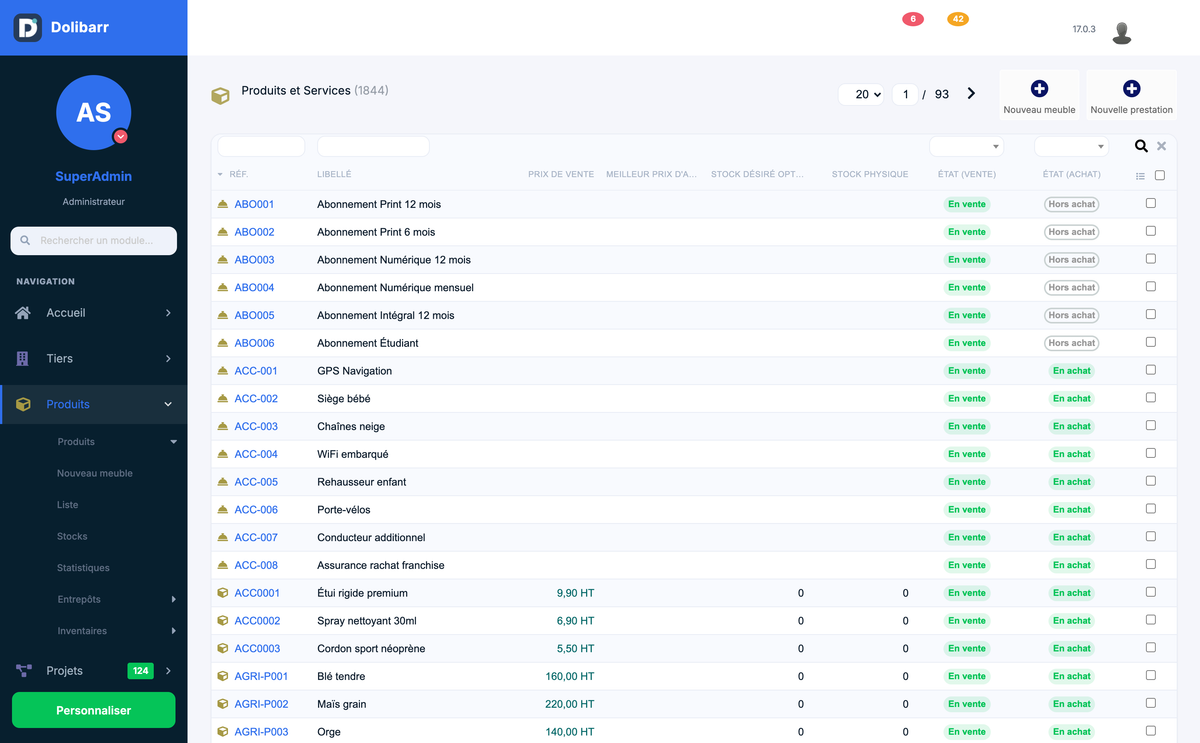Image resolution: width=1200 pixels, height=743 pixels.
Task: Check the box for row ABO005
Action: [1151, 314]
